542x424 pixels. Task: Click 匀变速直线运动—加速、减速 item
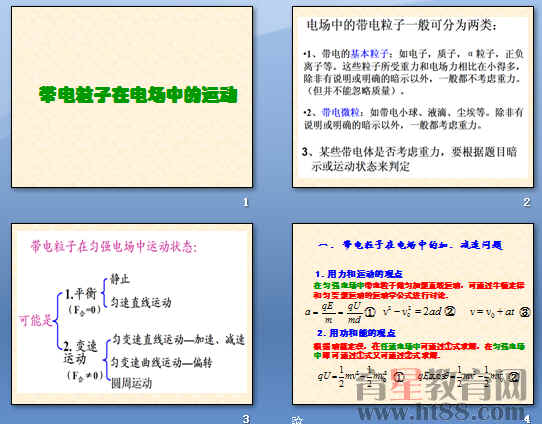coord(178,339)
